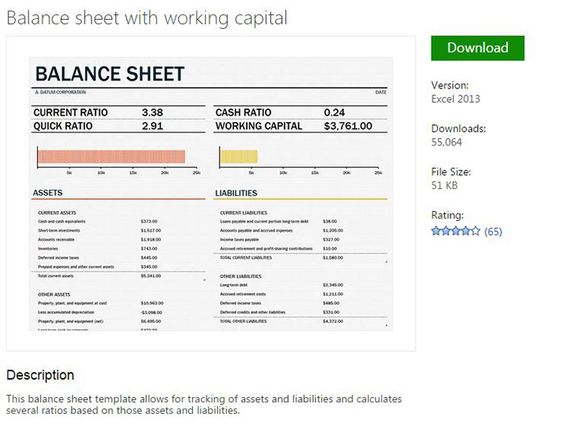Click the "QUICK RATIO" label in the preview
This screenshot has height=429, width=564.
coord(63,126)
